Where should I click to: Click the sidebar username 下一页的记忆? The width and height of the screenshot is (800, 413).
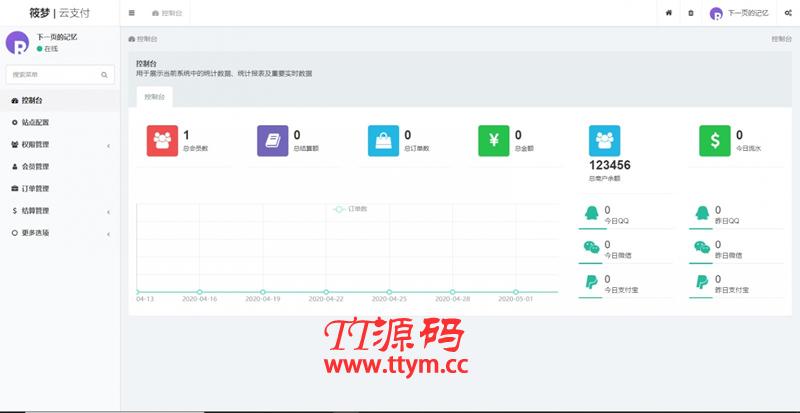(57, 37)
